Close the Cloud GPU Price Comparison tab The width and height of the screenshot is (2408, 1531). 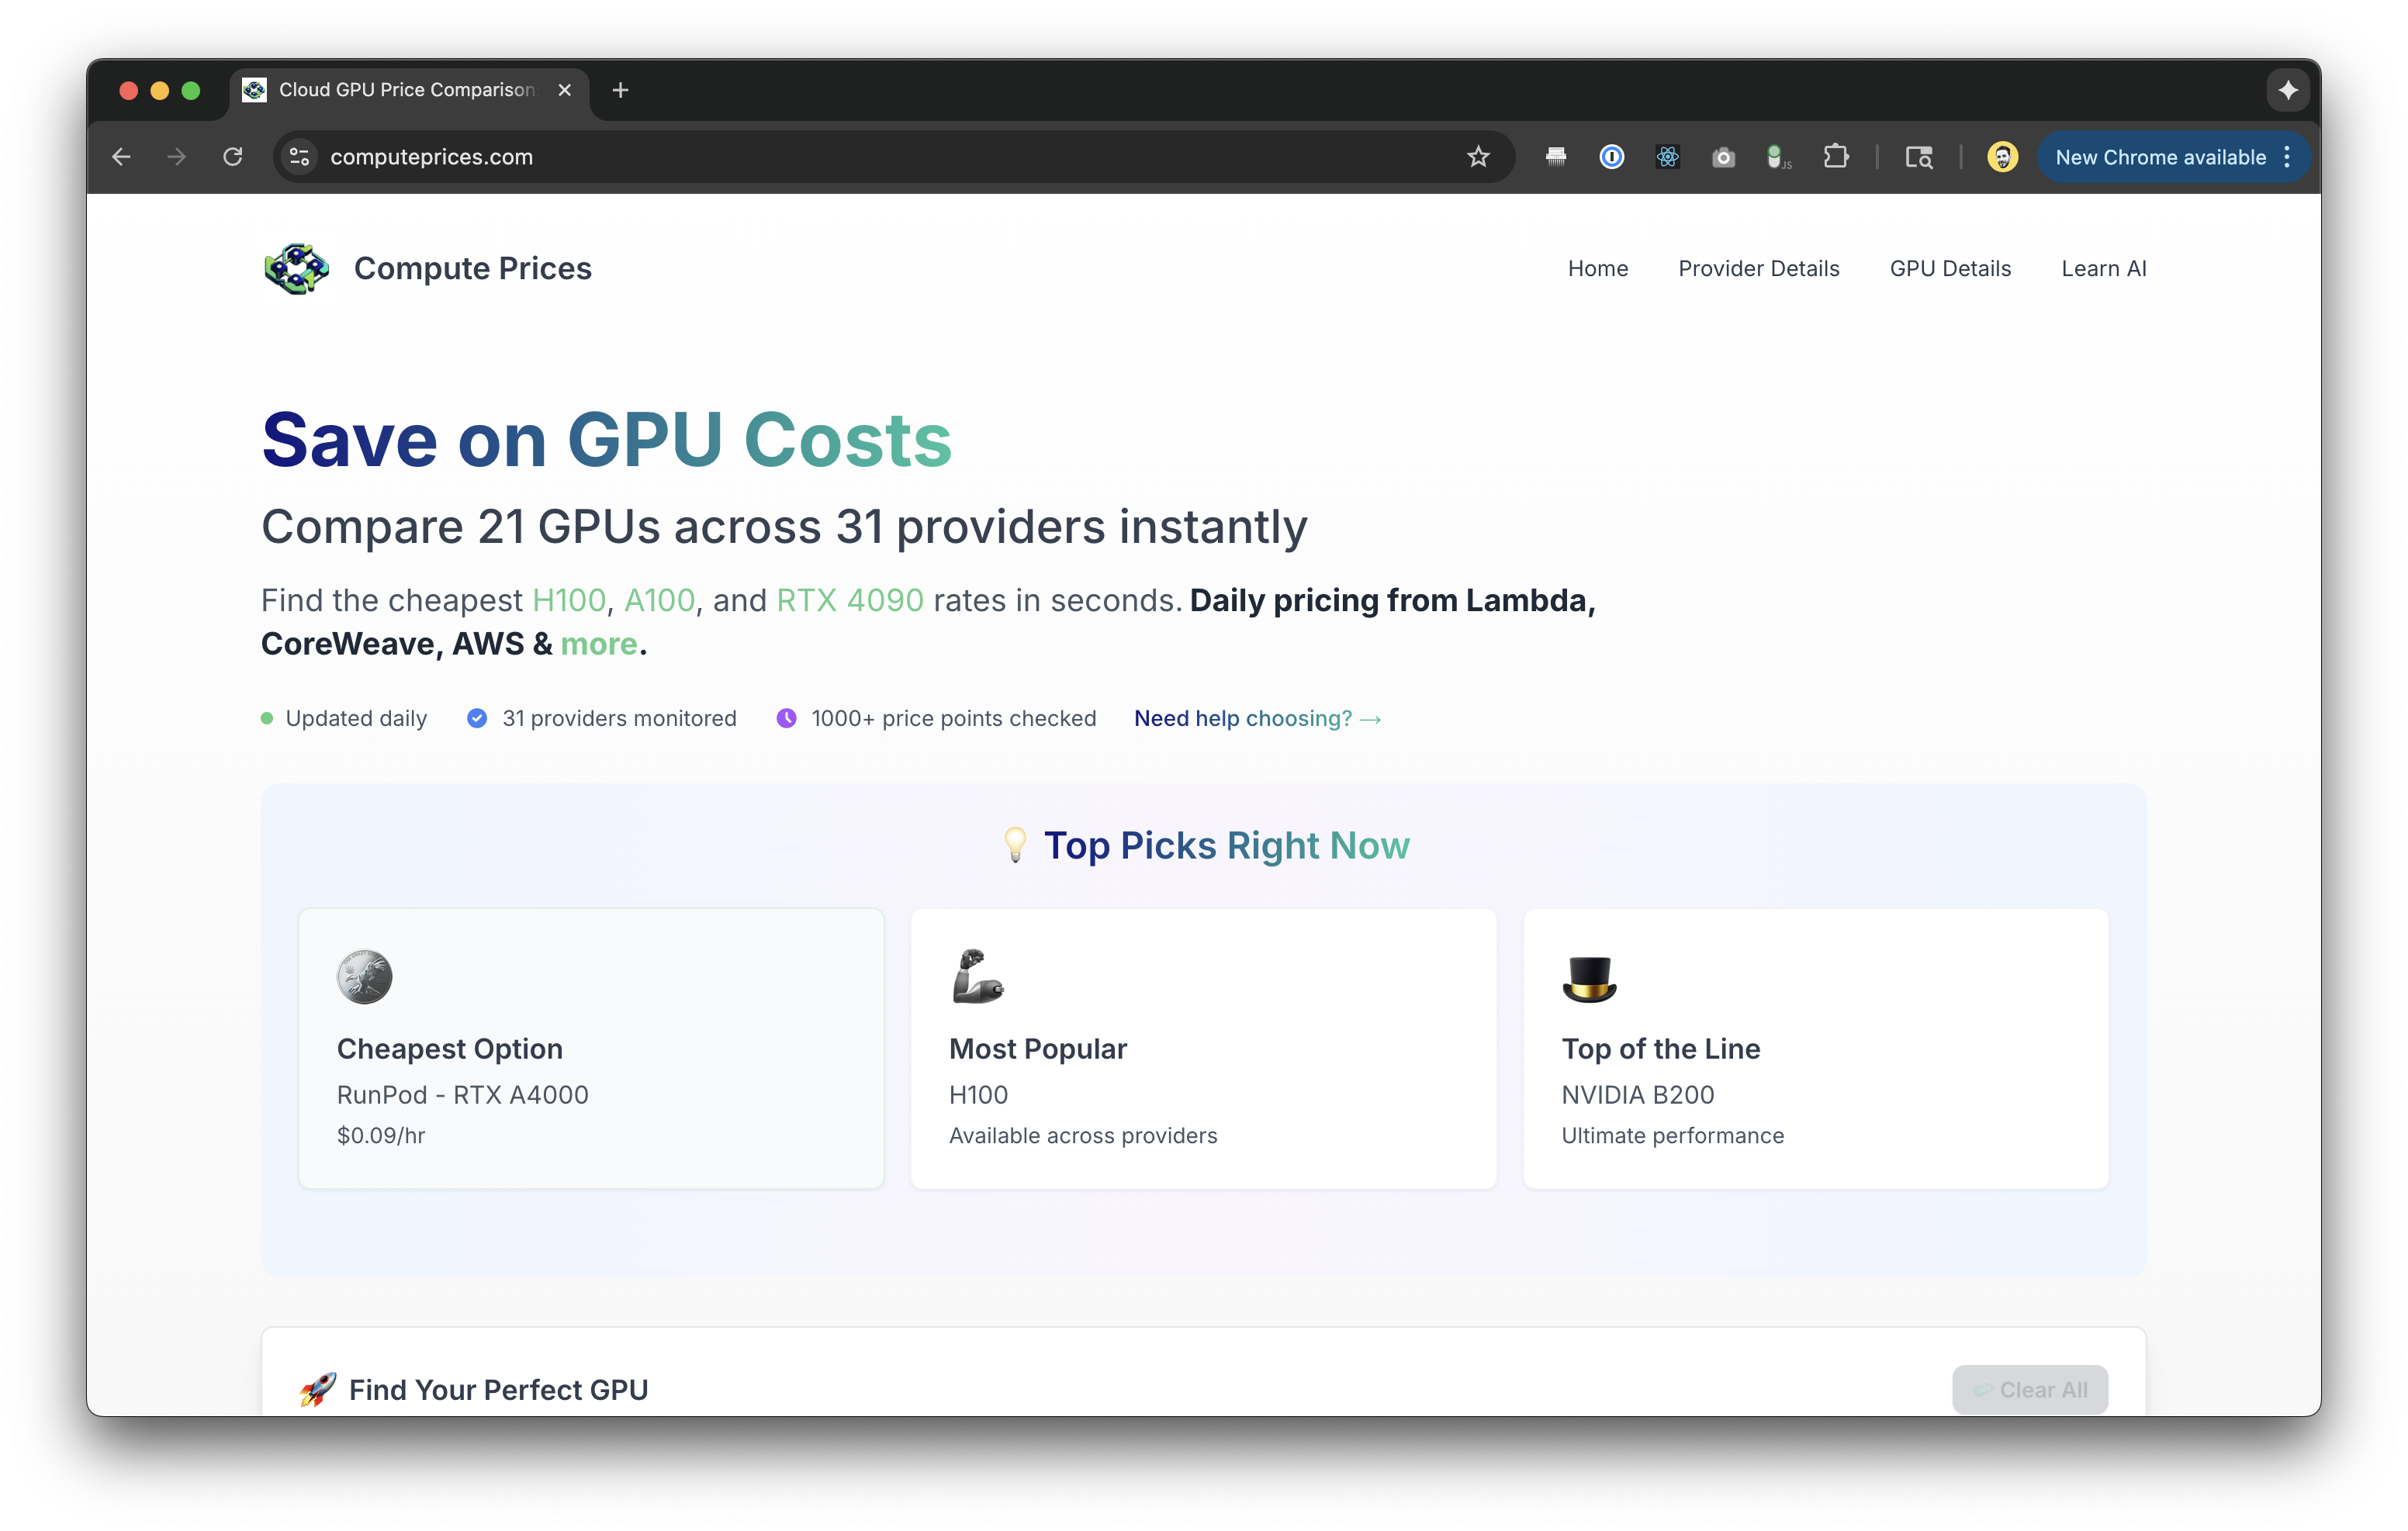tap(565, 90)
